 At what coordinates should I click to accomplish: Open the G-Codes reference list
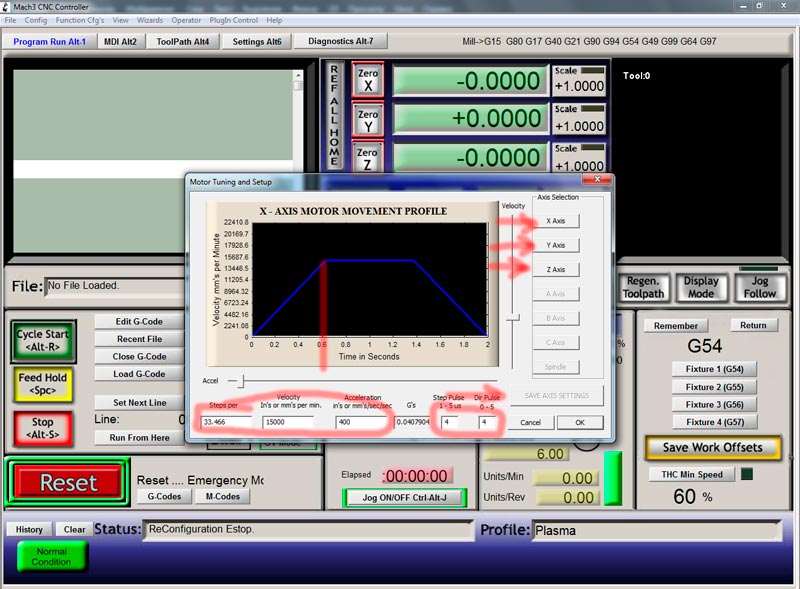164,497
